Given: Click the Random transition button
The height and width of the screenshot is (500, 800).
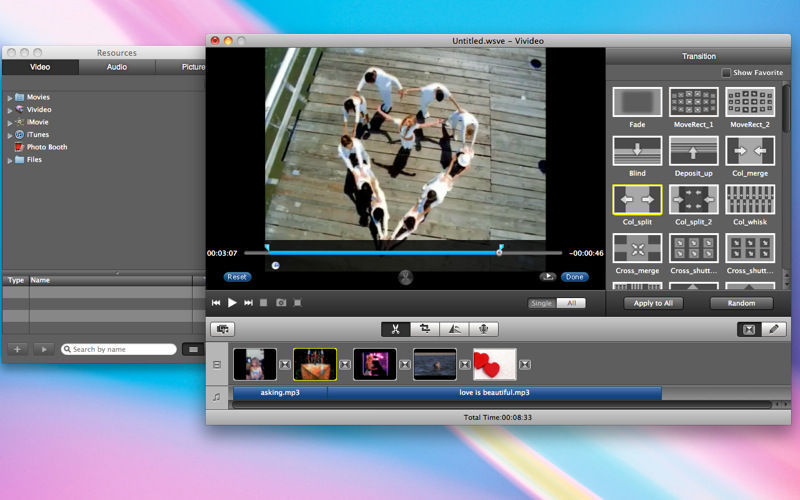Looking at the screenshot, I should coord(741,303).
